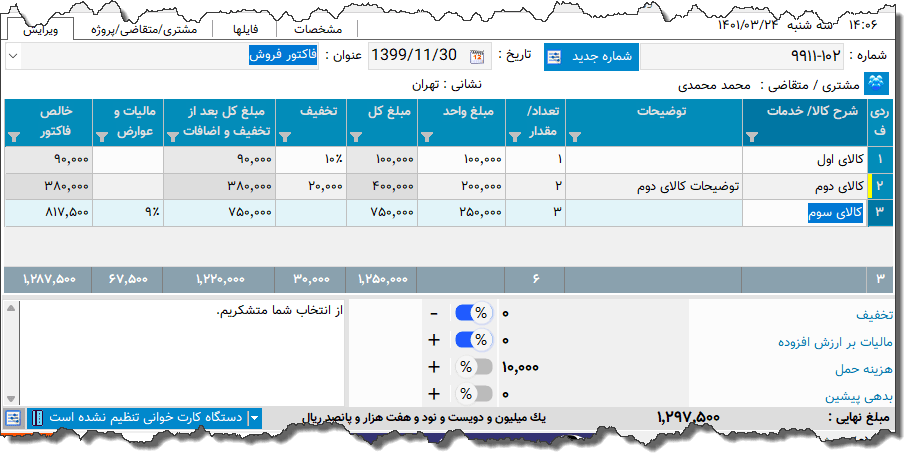Toggle percent switch for بدهی پیشین
The image size is (904, 453).
tap(474, 394)
